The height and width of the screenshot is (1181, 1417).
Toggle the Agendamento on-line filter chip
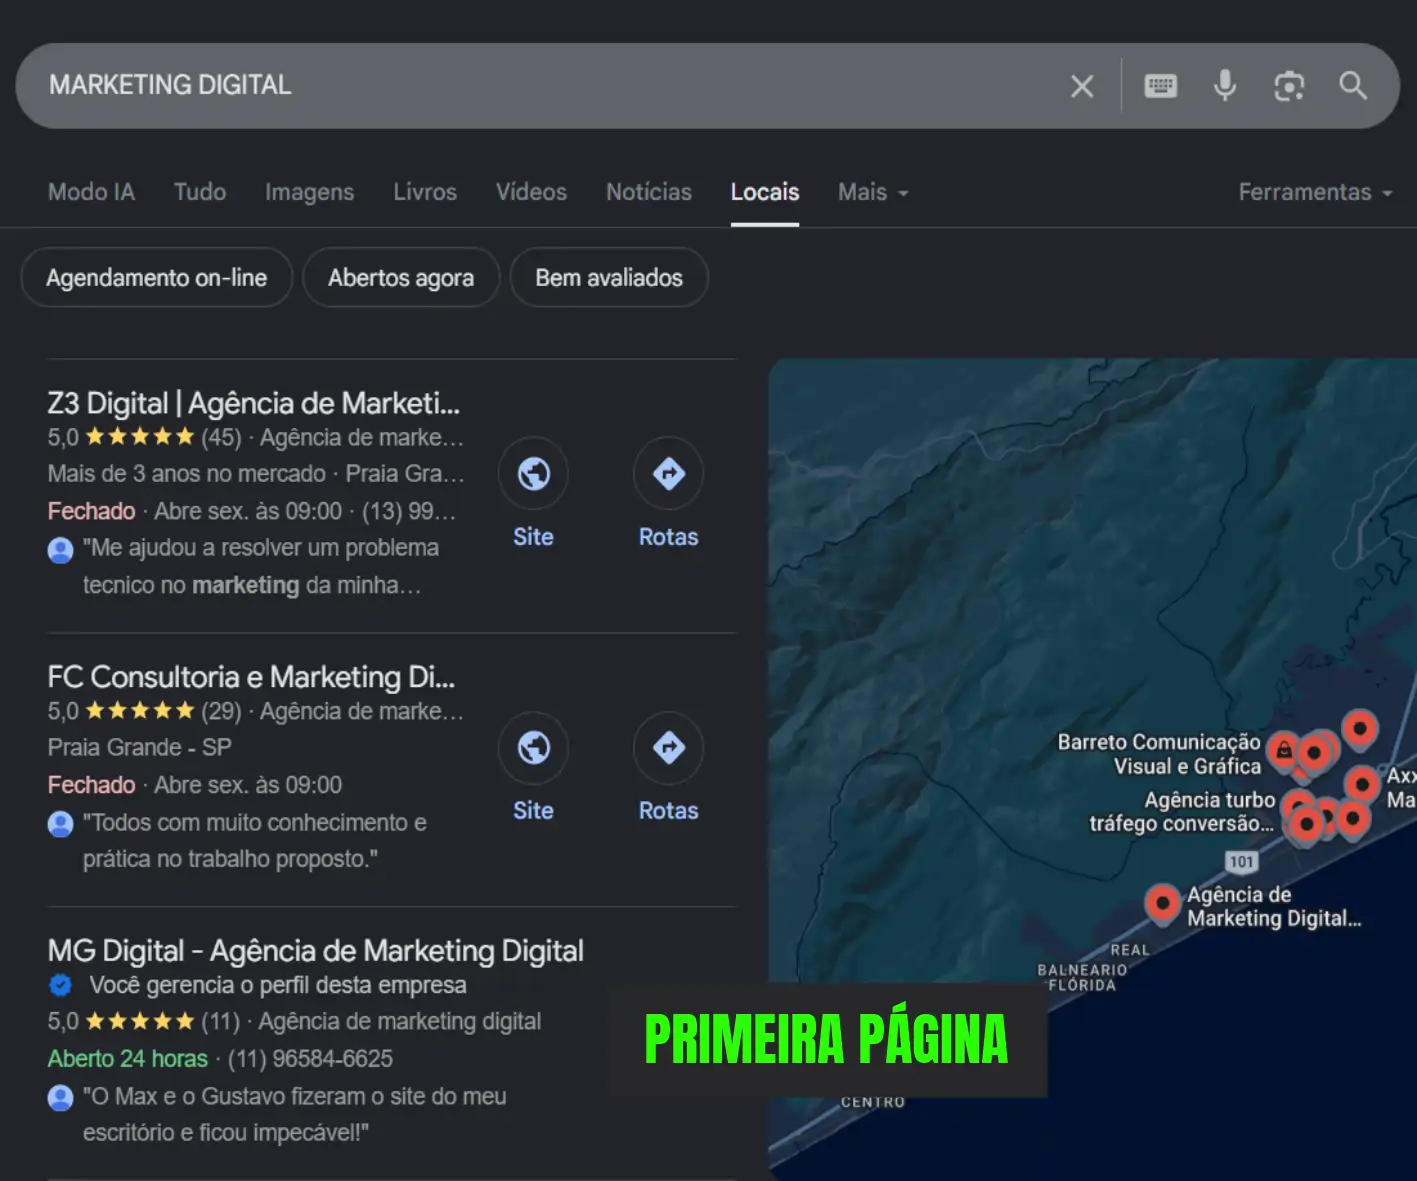click(x=157, y=278)
